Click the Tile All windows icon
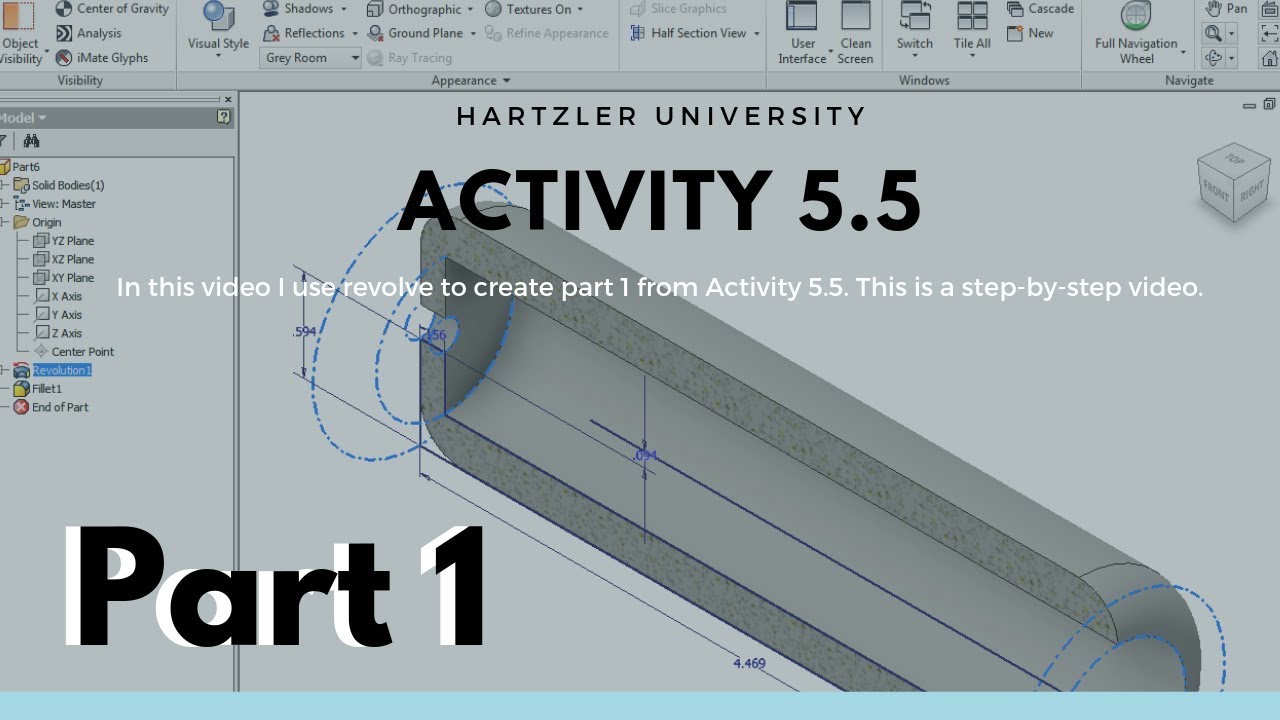1280x720 pixels. click(x=972, y=16)
